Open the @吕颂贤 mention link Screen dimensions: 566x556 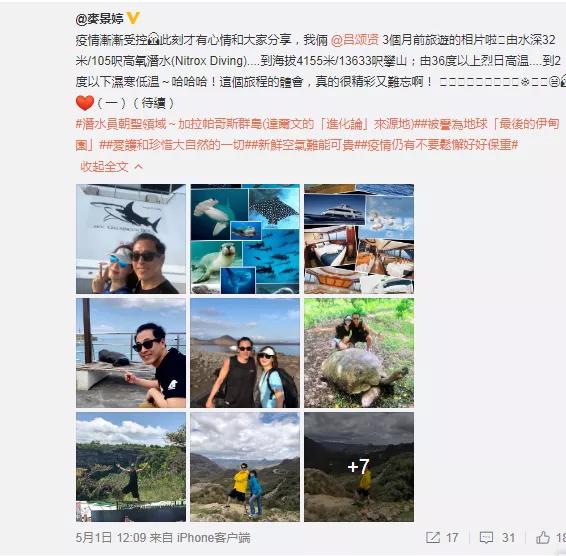pyautogui.click(x=354, y=40)
